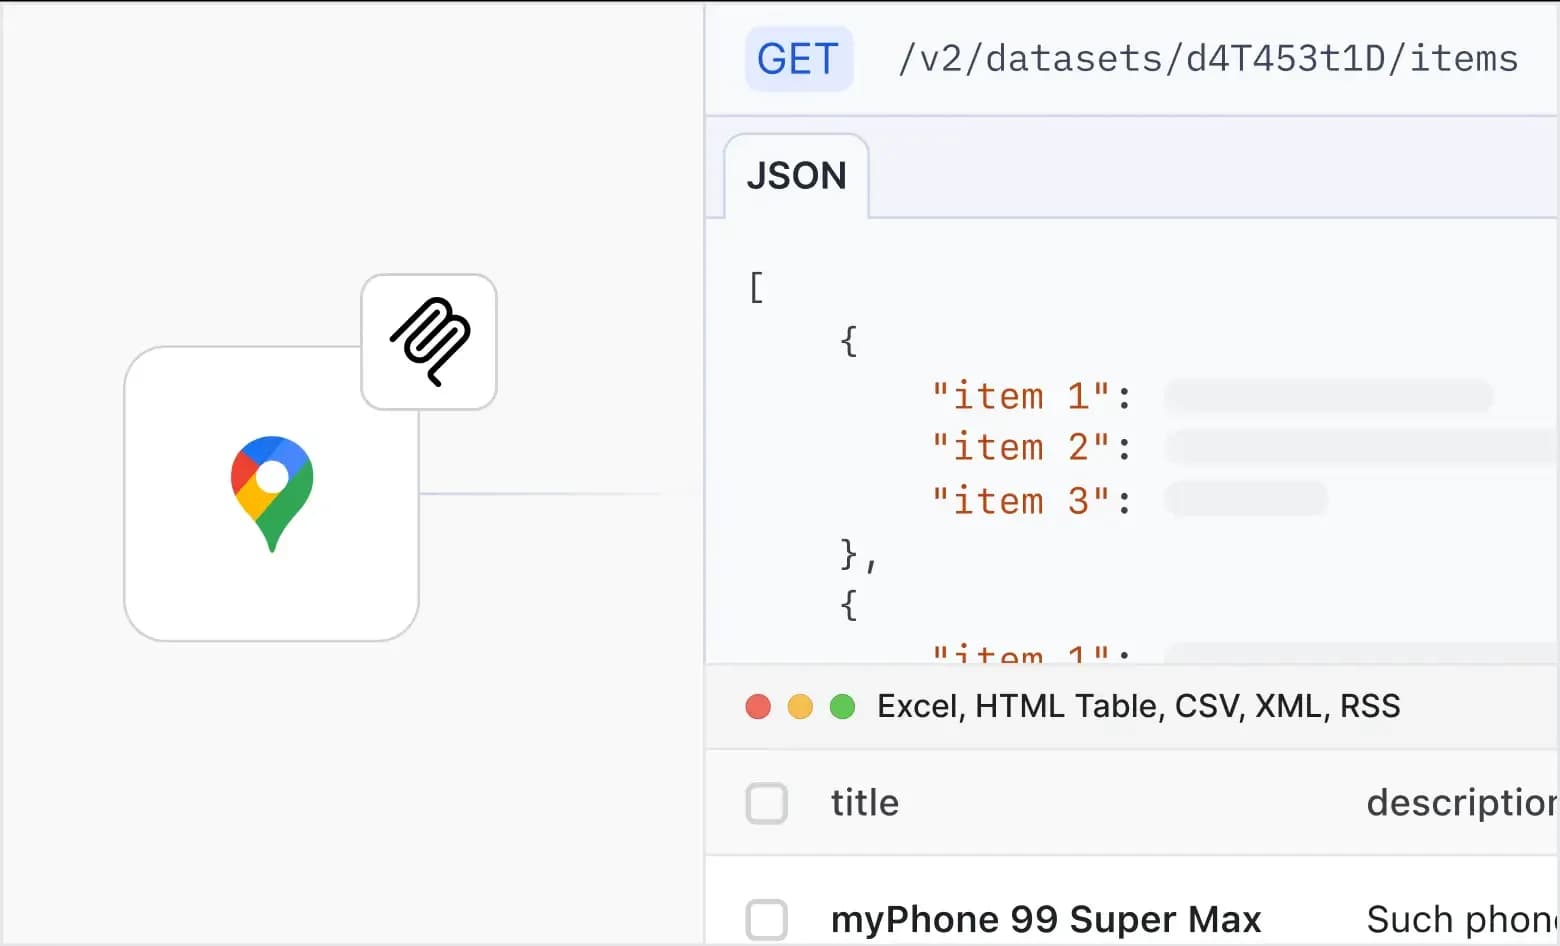
Task: Open the myPhone 99 Super Max entry
Action: pos(1045,919)
